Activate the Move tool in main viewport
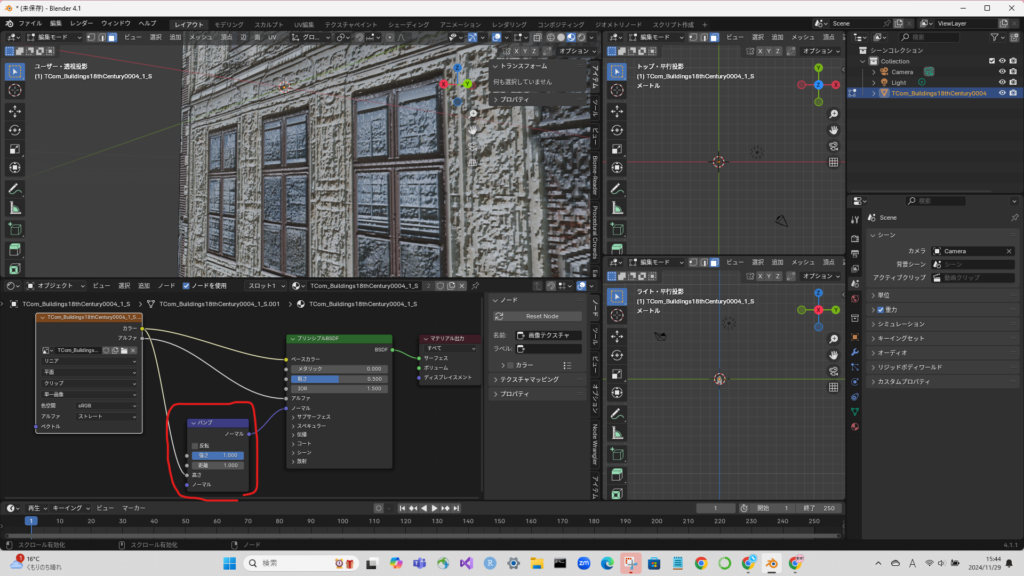 [15, 110]
